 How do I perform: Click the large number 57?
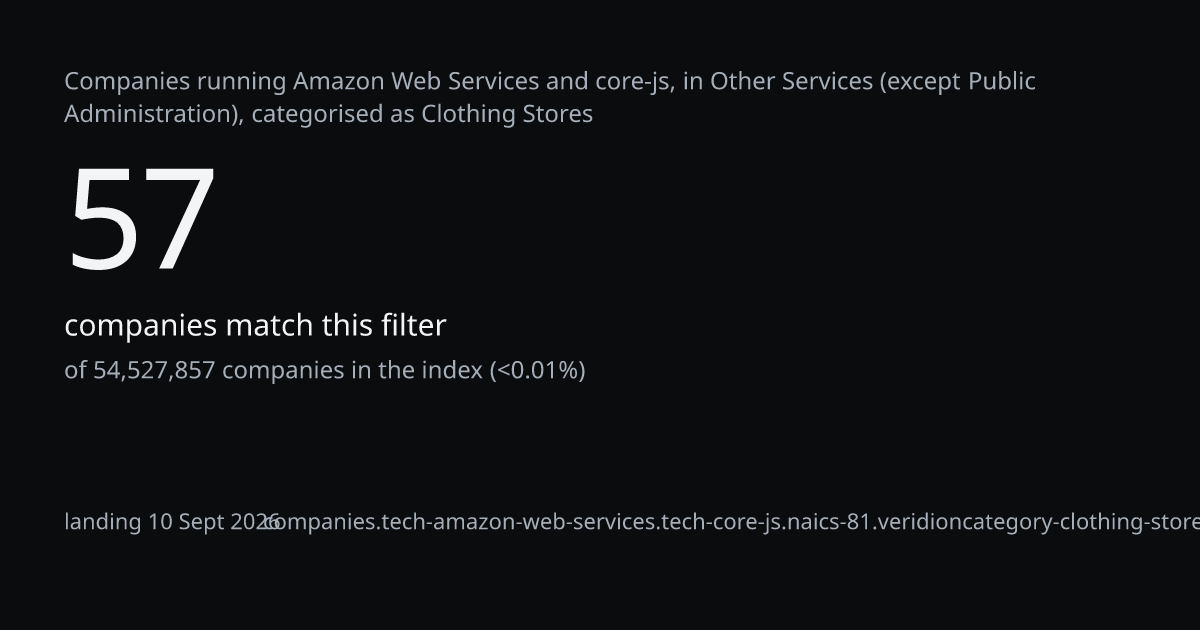[141, 220]
